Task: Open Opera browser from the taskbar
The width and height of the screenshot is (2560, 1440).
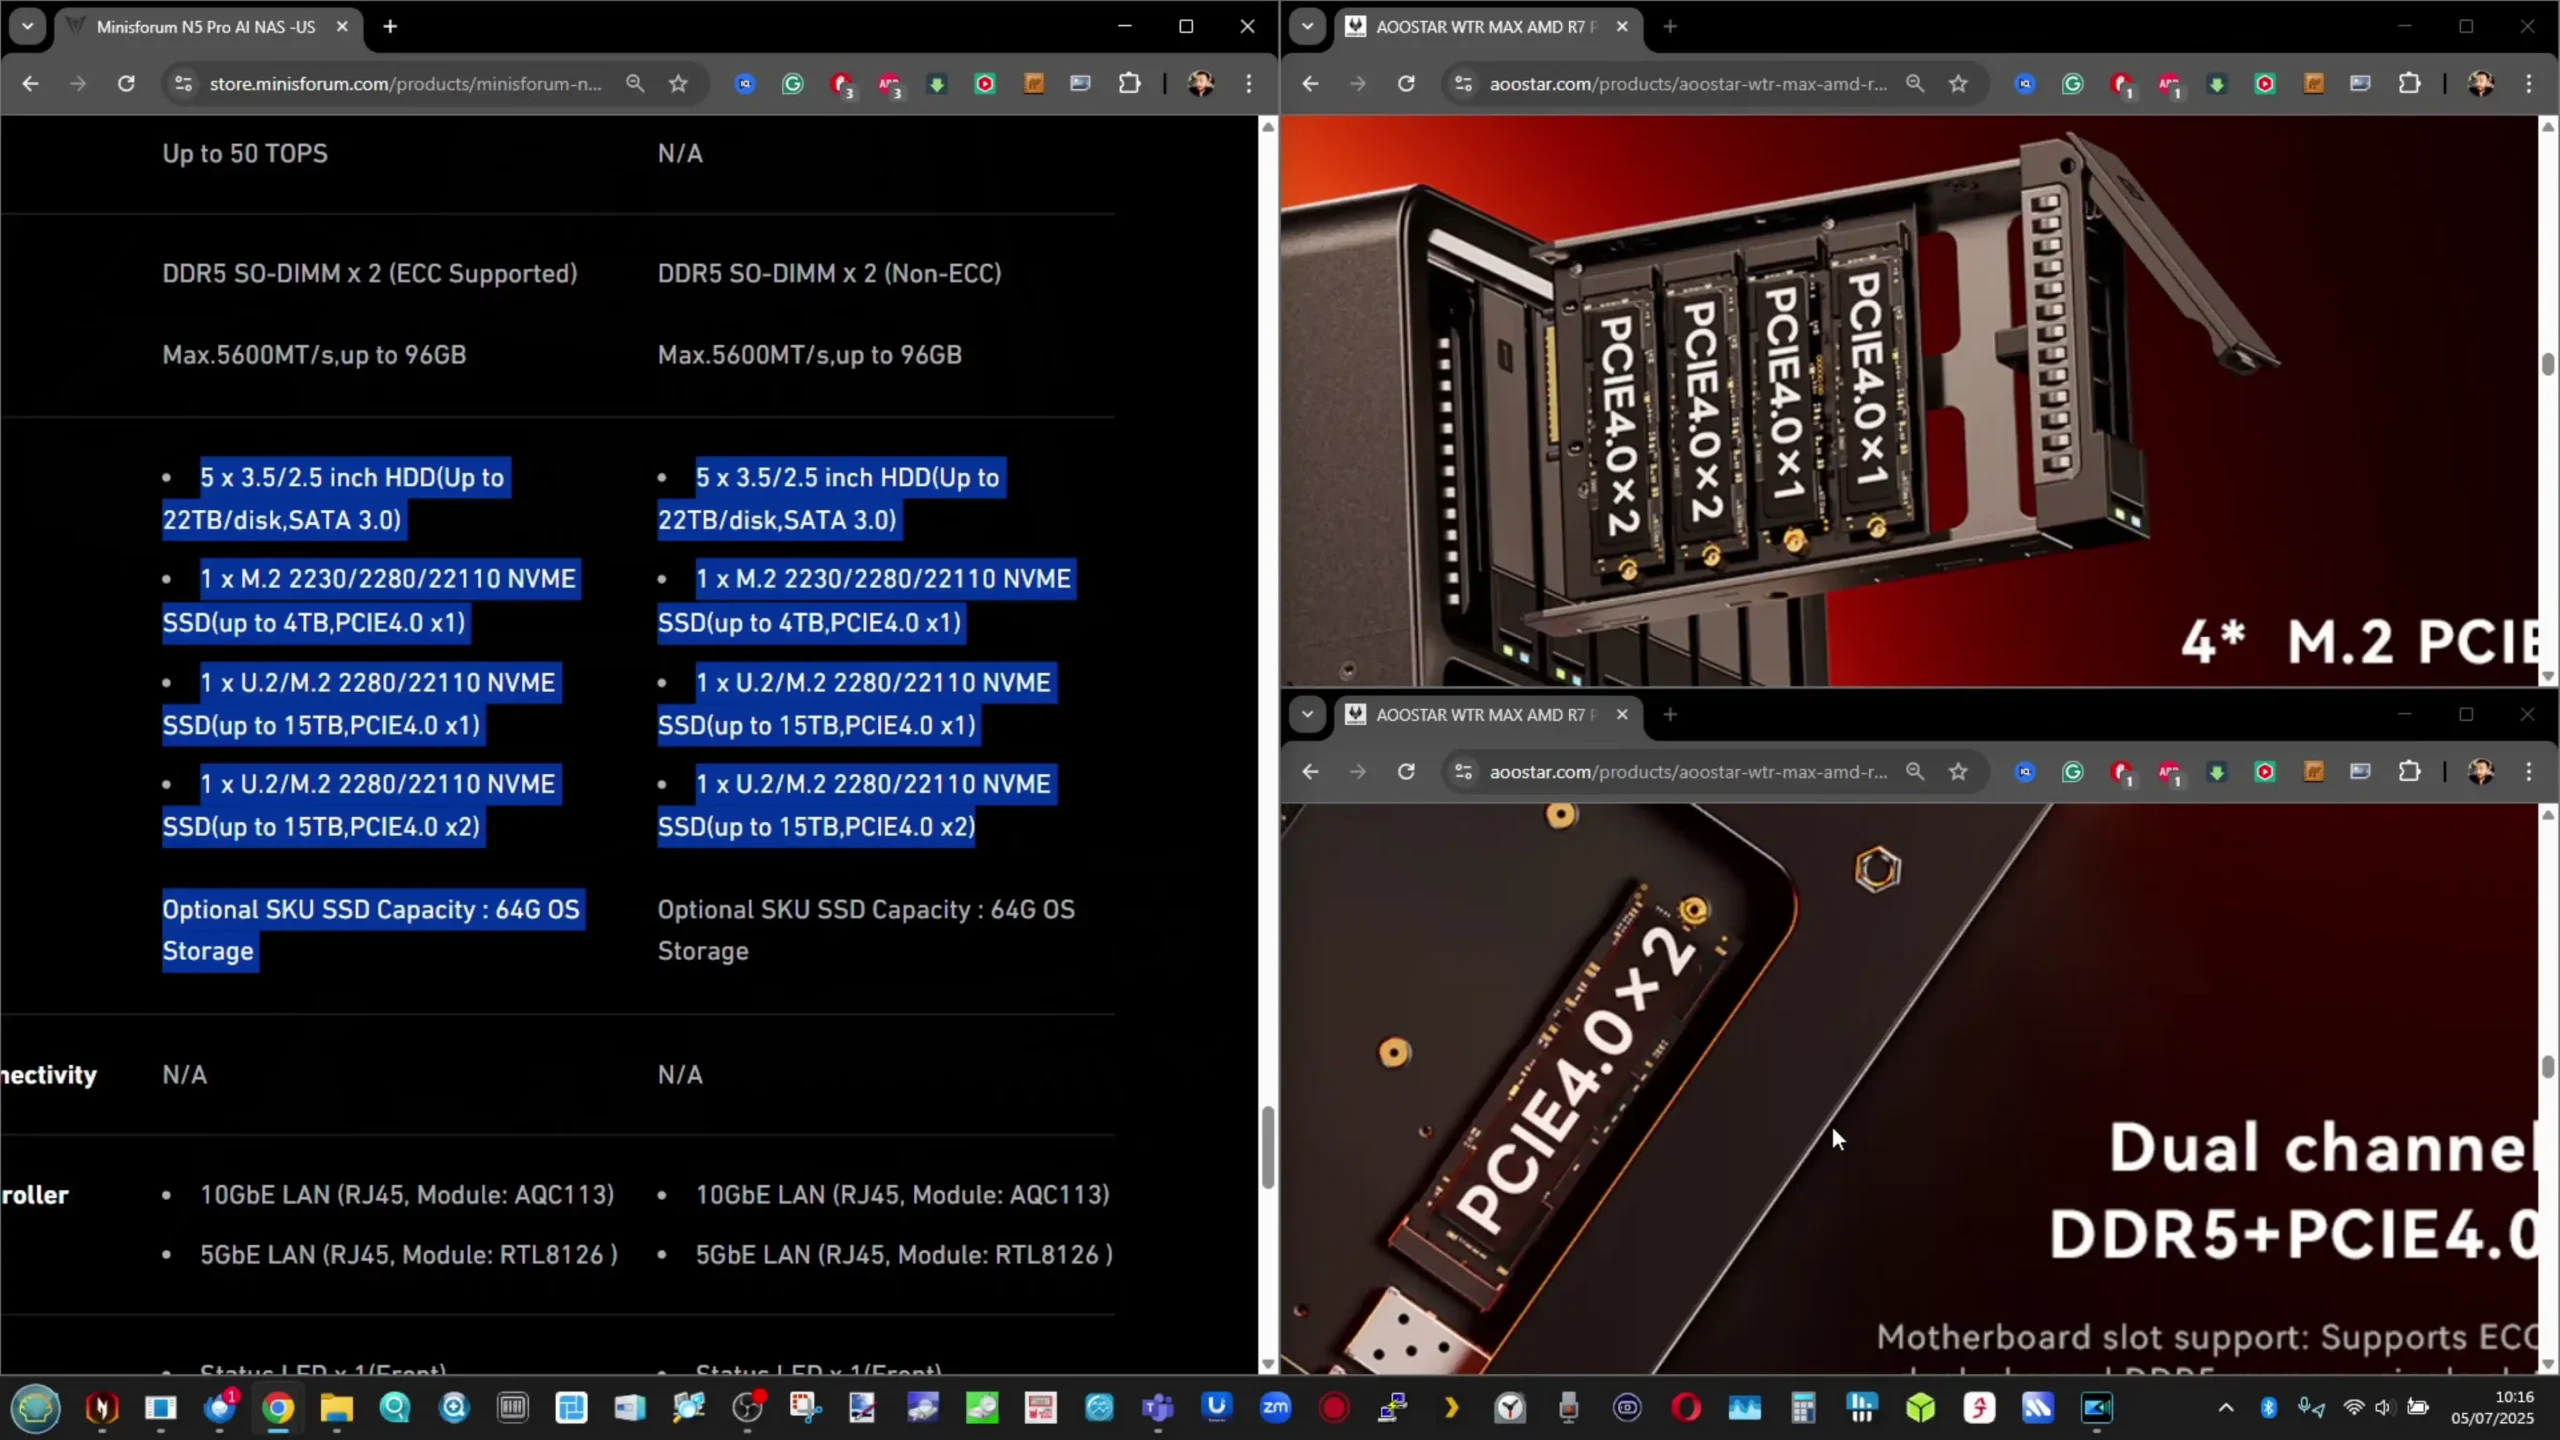Action: pyautogui.click(x=1686, y=1408)
